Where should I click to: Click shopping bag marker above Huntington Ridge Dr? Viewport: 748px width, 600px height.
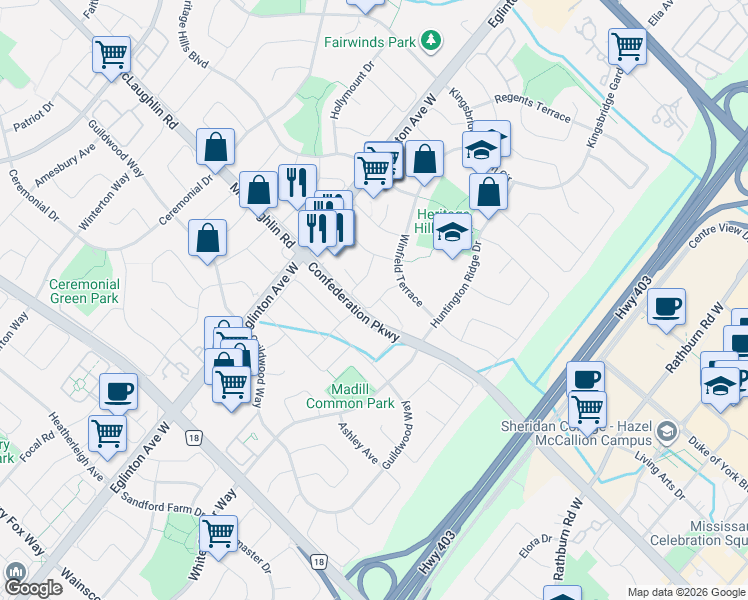pyautogui.click(x=488, y=193)
